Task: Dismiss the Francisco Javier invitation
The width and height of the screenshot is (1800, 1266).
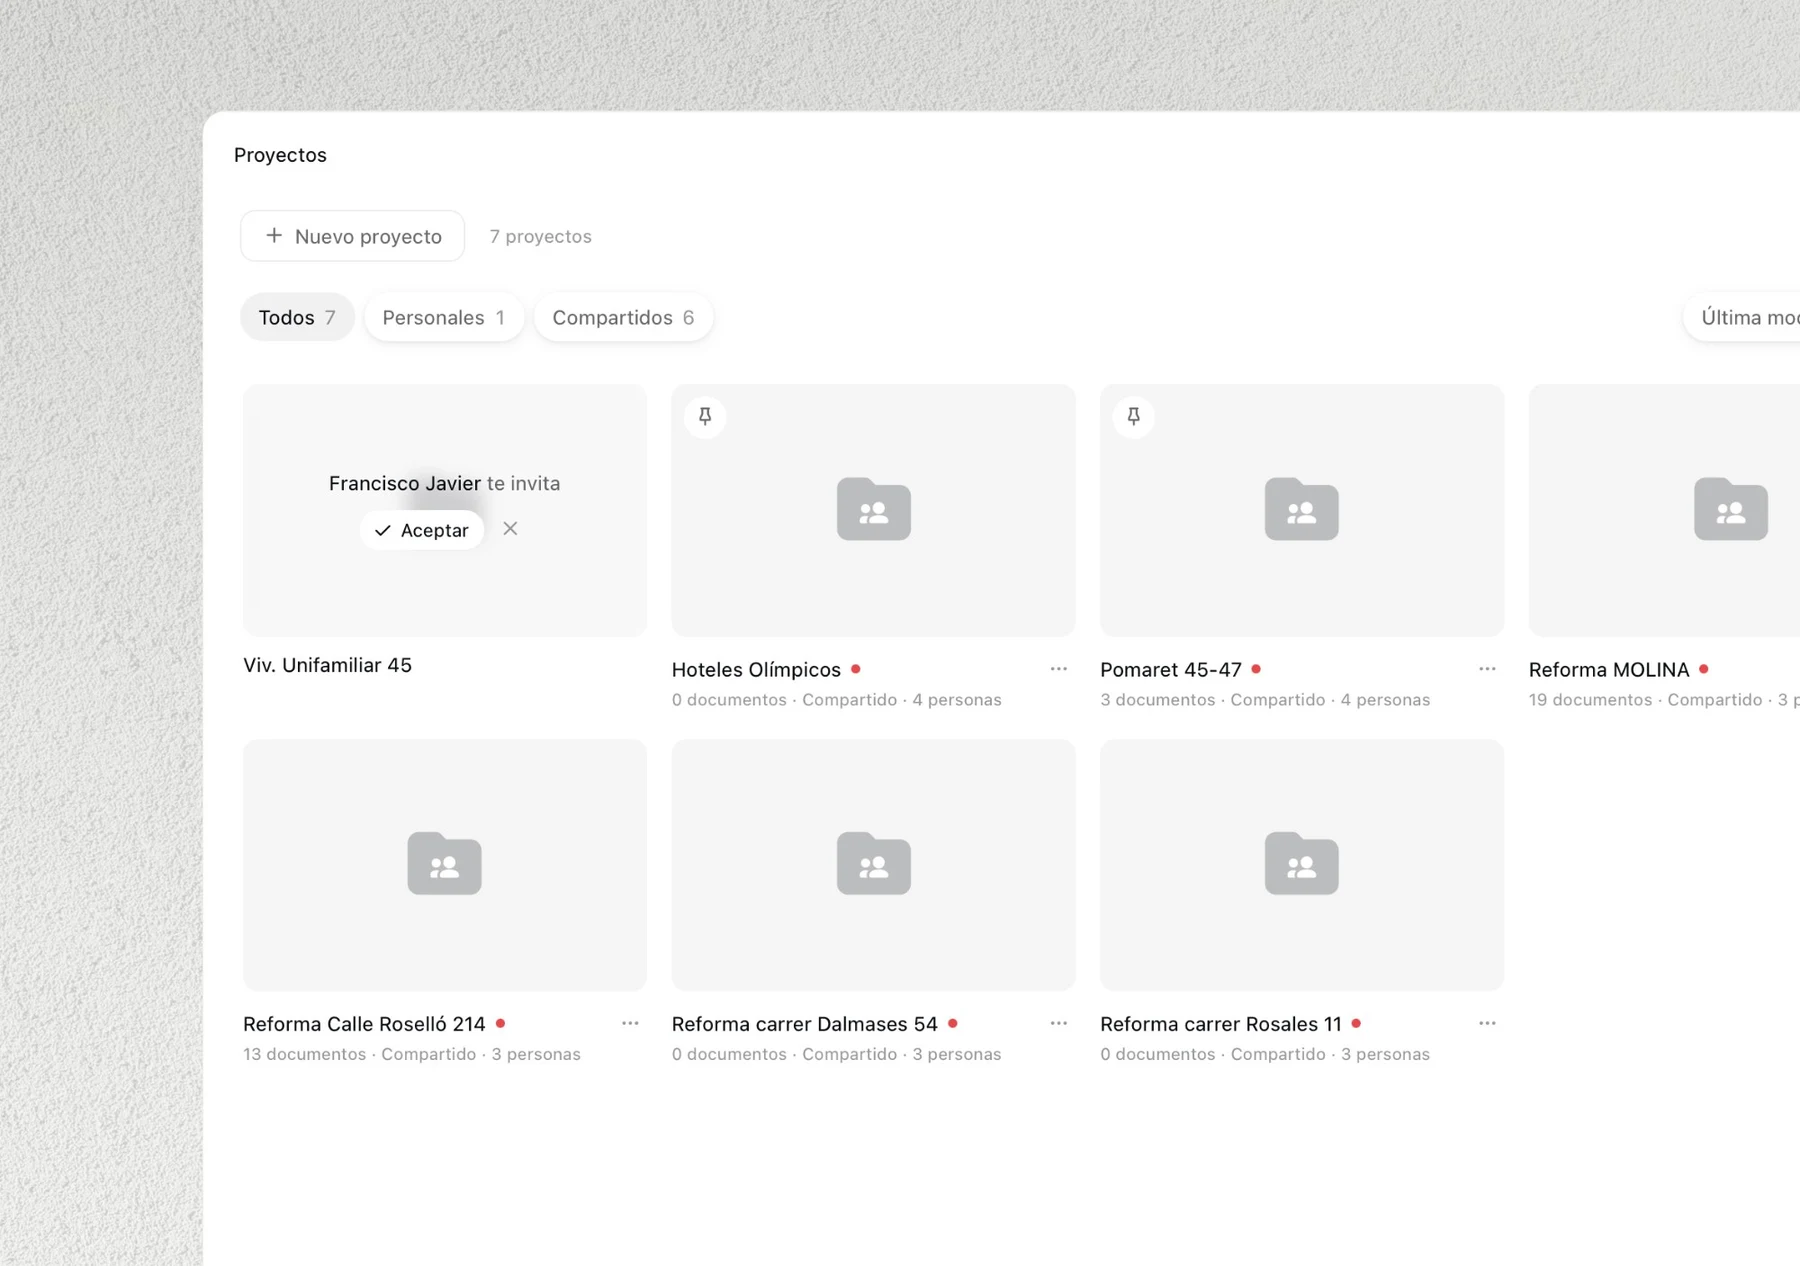Action: tap(510, 529)
